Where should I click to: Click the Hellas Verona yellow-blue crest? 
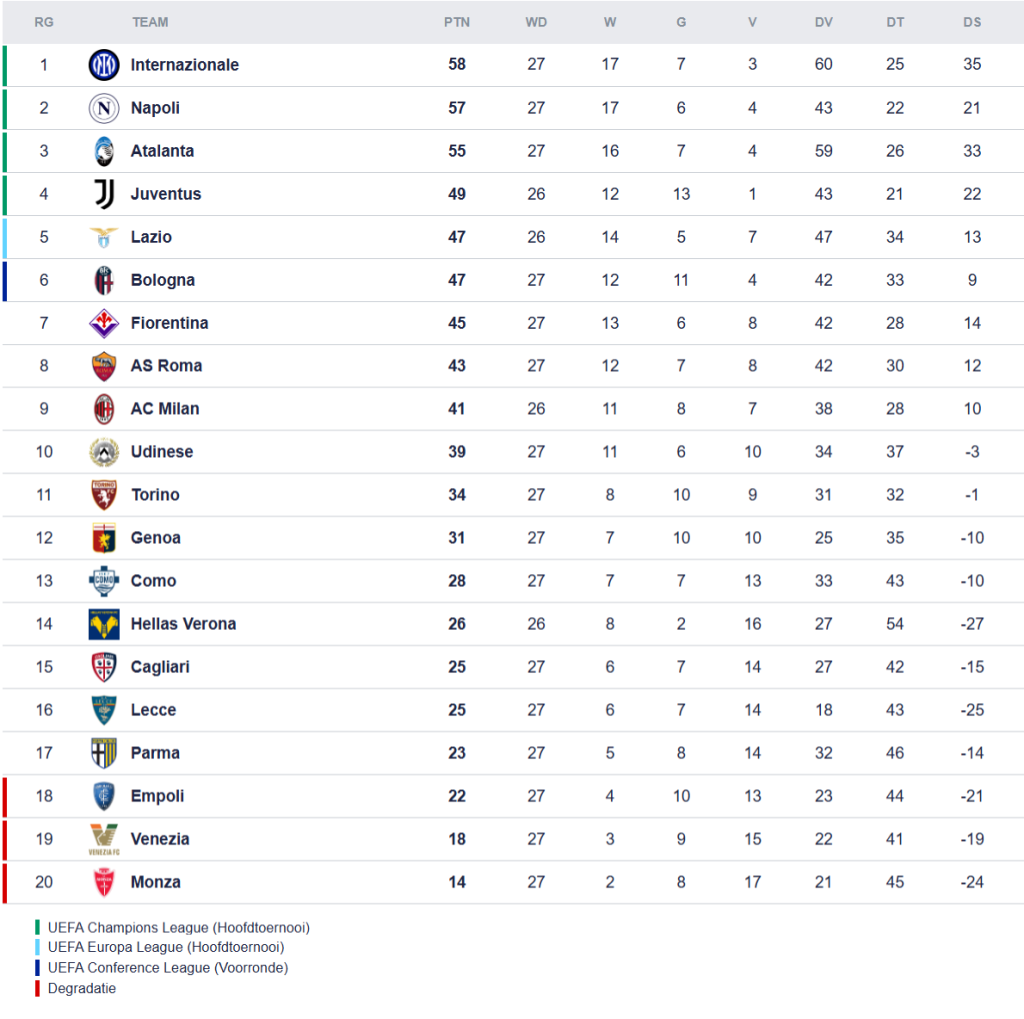104,624
